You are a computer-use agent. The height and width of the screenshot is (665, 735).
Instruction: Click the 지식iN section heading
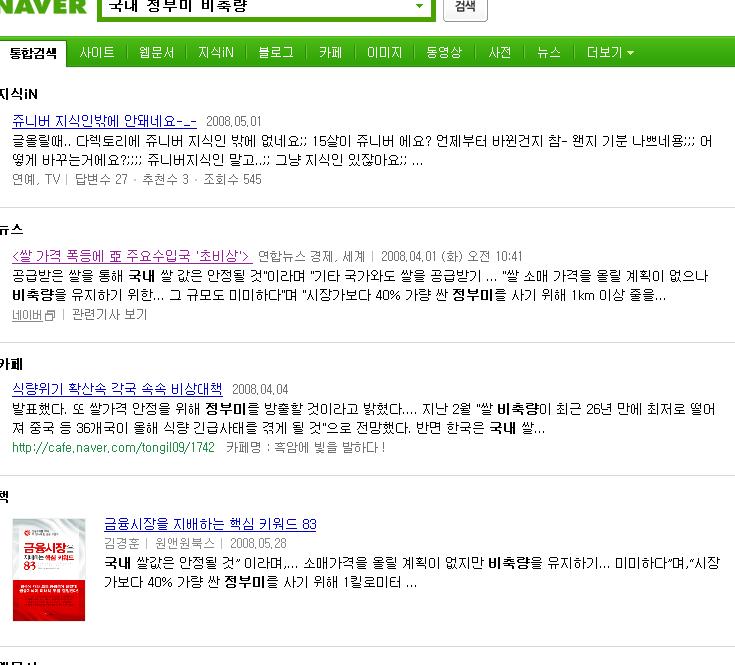[19, 94]
